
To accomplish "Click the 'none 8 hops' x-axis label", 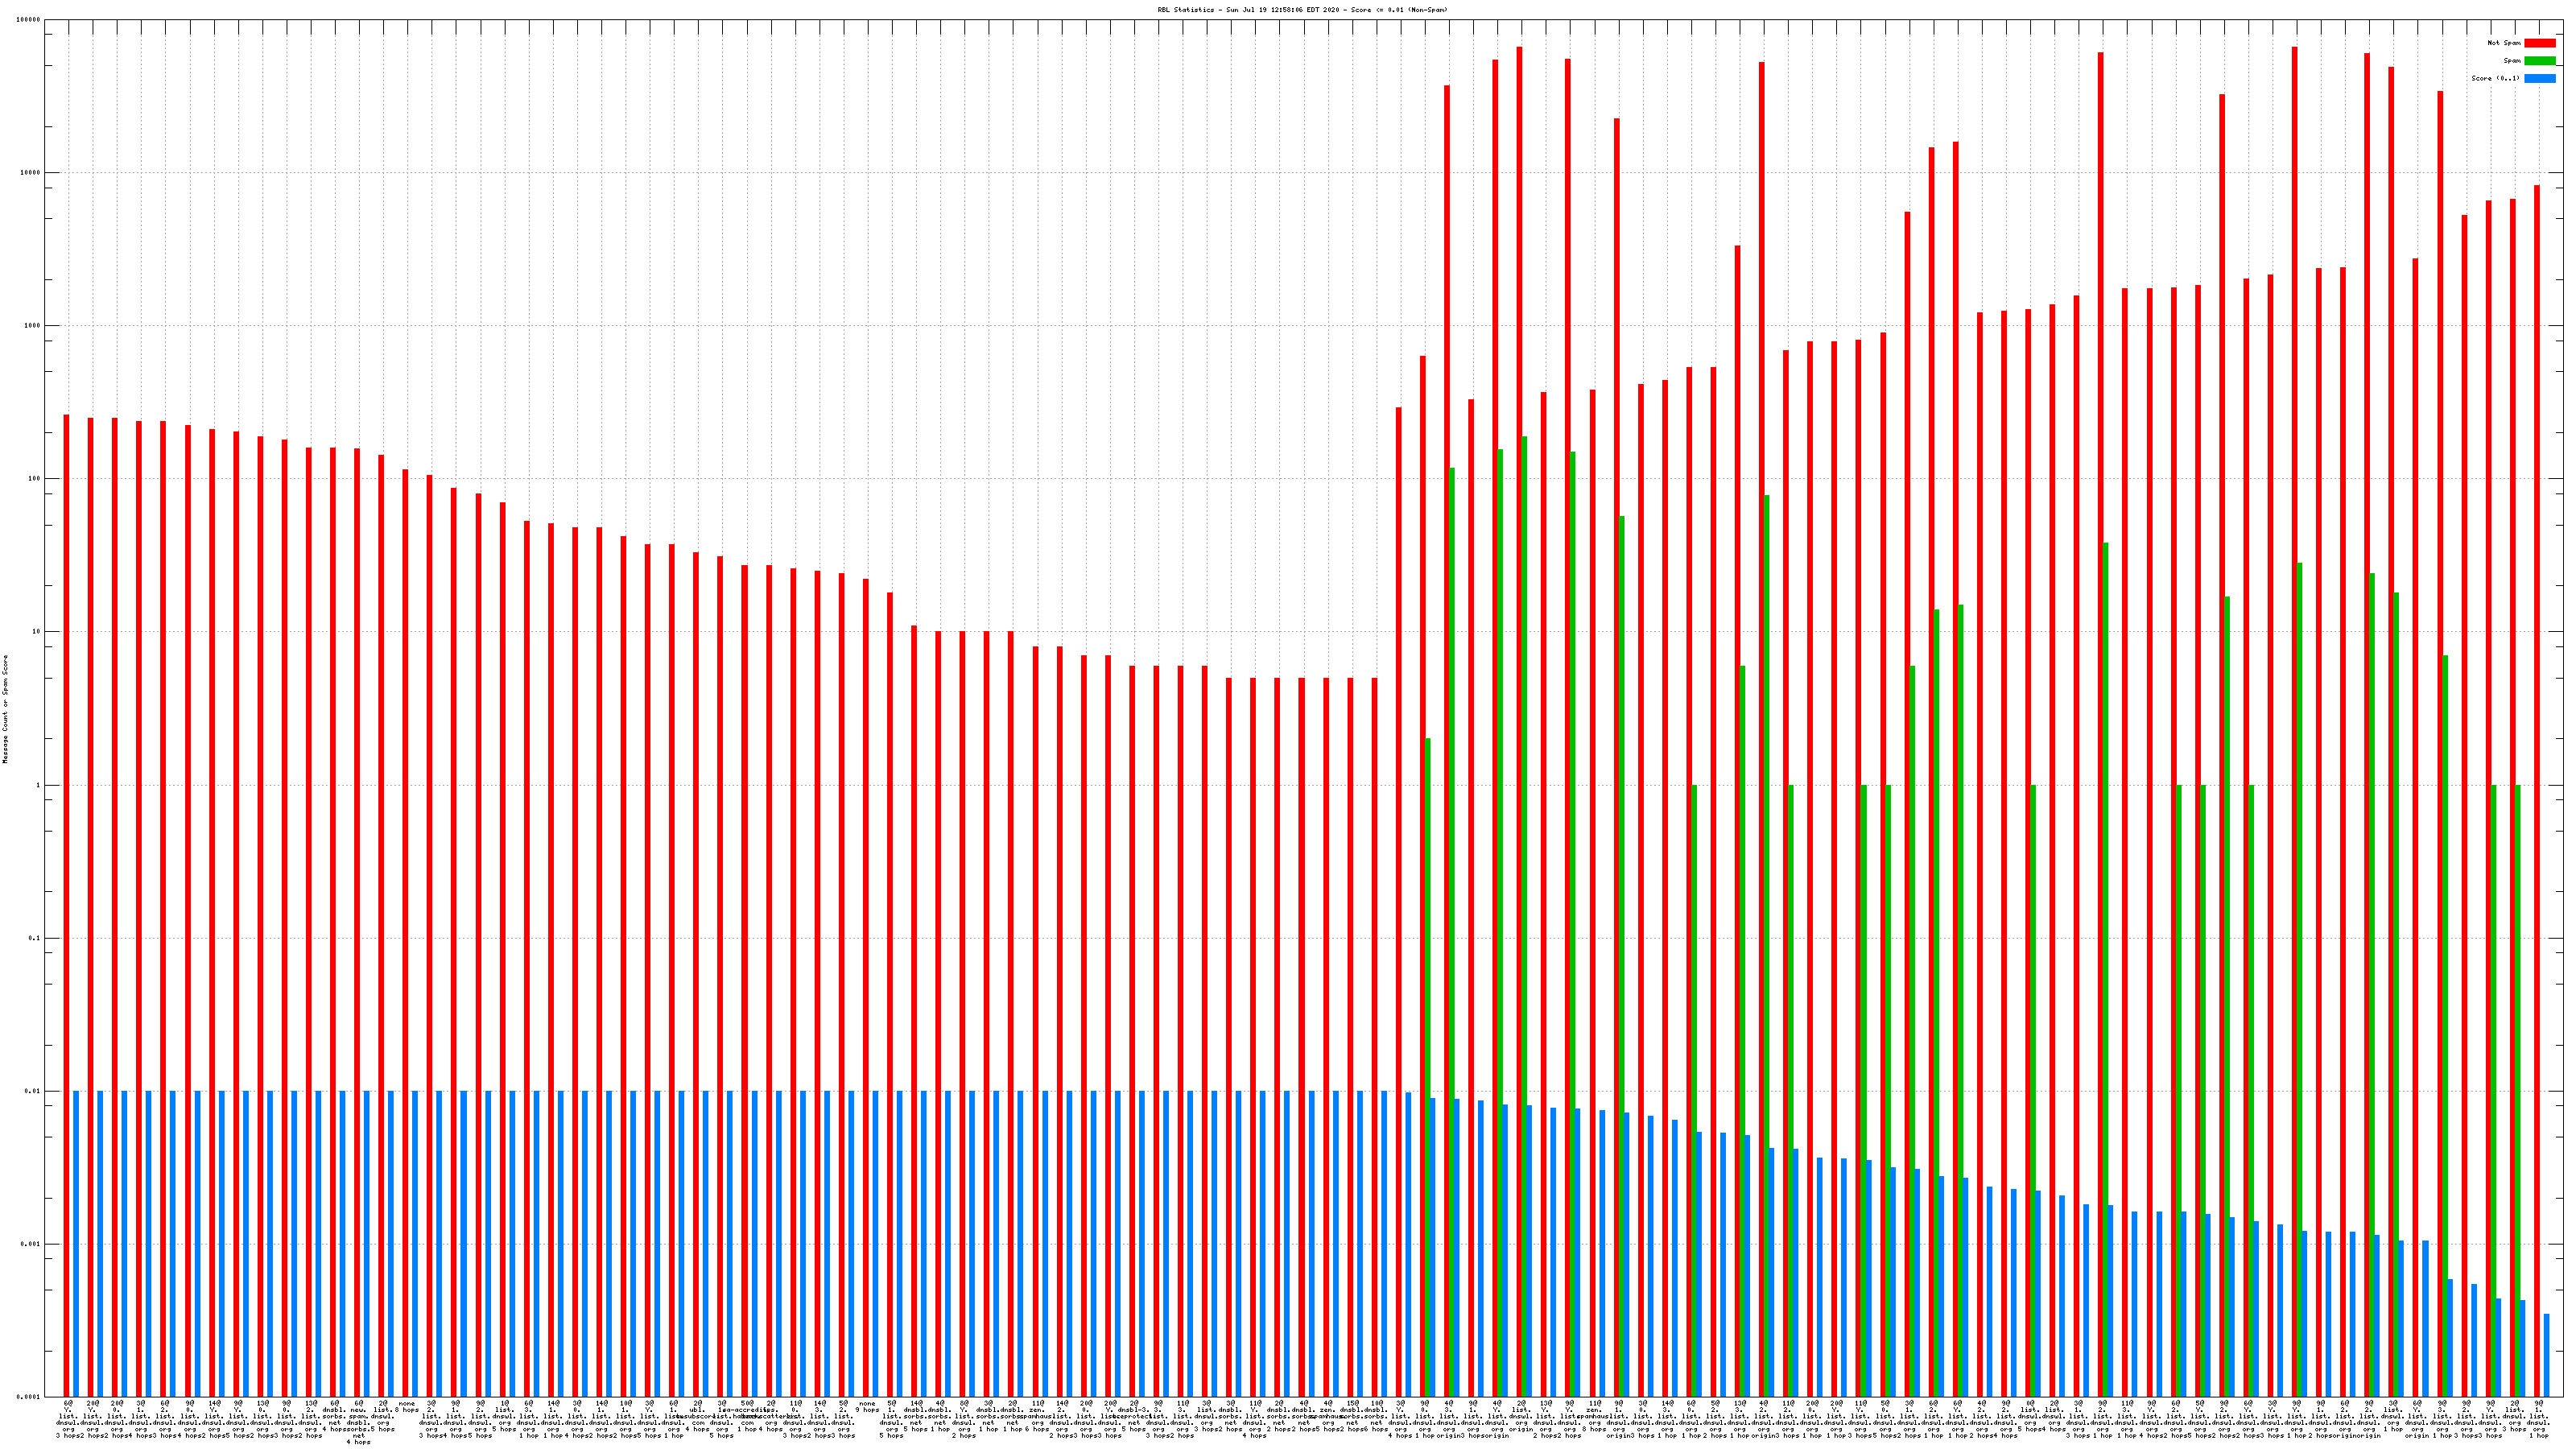I will point(406,1407).
